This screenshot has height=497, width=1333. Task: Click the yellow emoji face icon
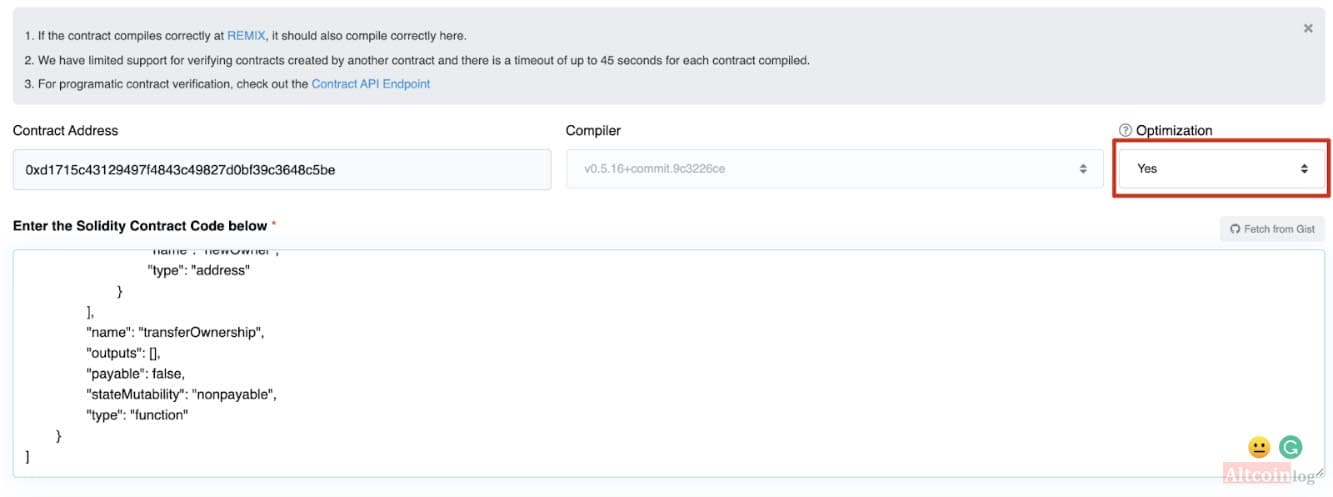(x=1259, y=447)
